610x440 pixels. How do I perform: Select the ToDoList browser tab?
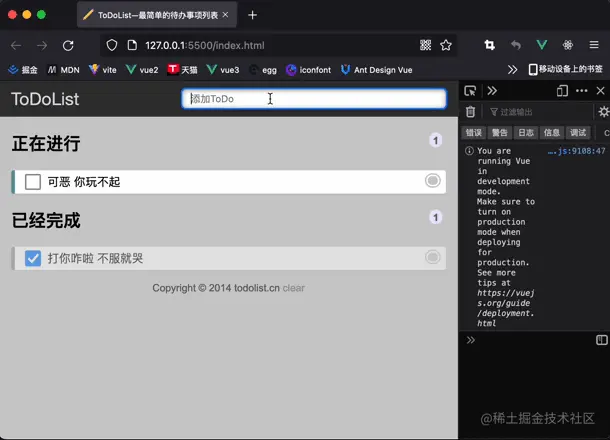[157, 15]
